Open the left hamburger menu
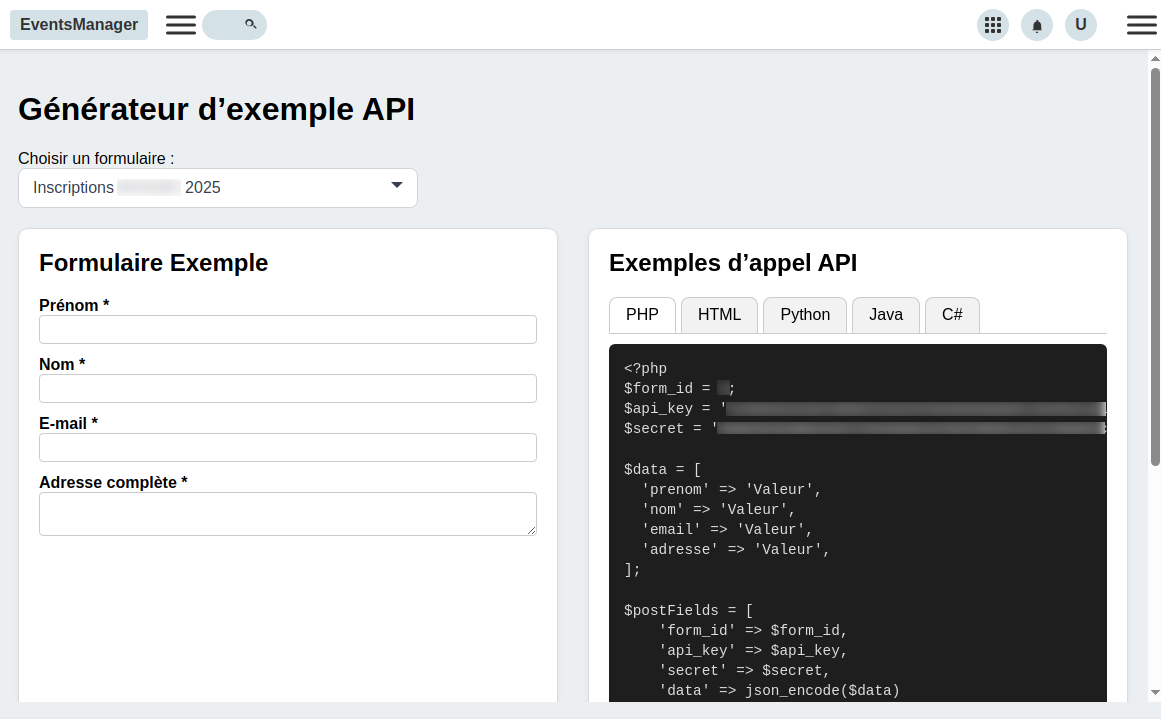 click(181, 25)
